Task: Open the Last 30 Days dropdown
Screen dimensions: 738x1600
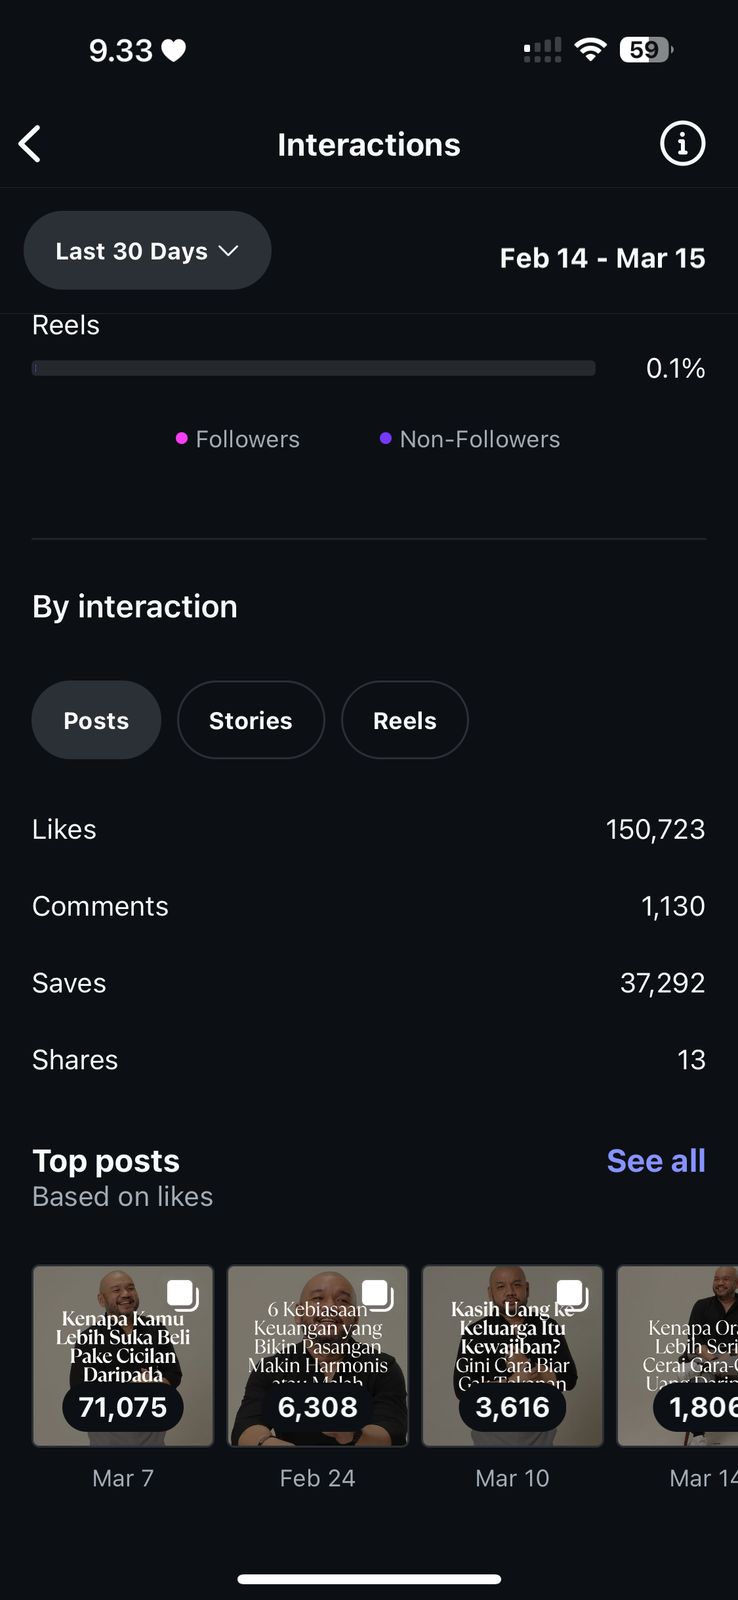Action: tap(147, 251)
